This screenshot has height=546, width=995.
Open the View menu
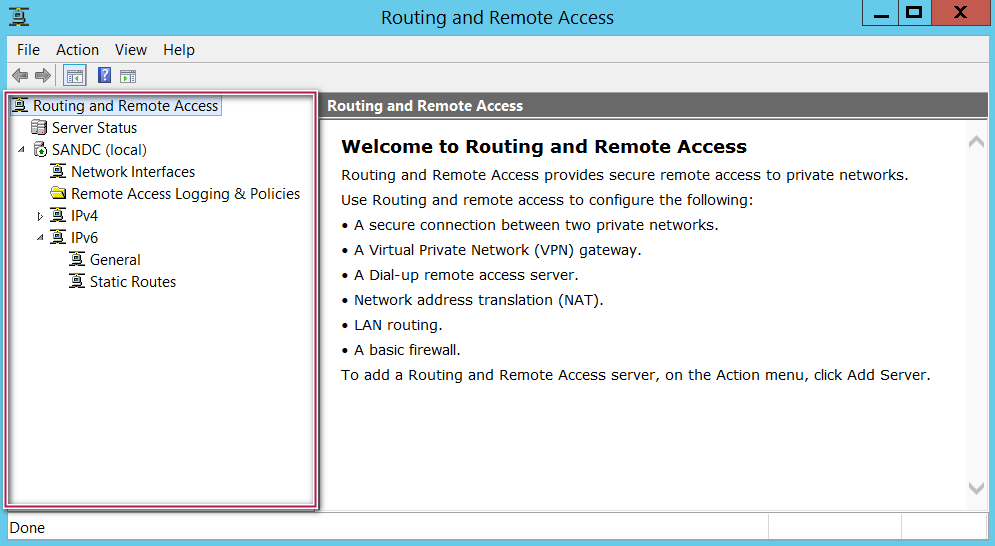(131, 50)
